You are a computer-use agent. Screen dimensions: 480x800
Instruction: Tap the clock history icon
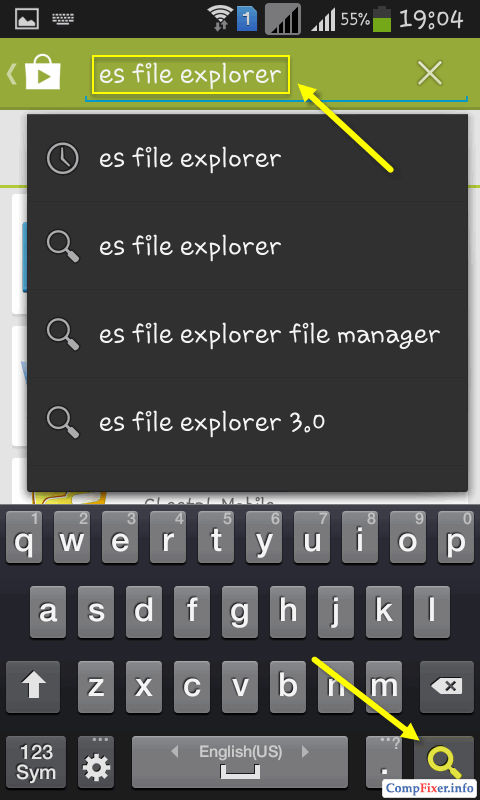(x=63, y=158)
